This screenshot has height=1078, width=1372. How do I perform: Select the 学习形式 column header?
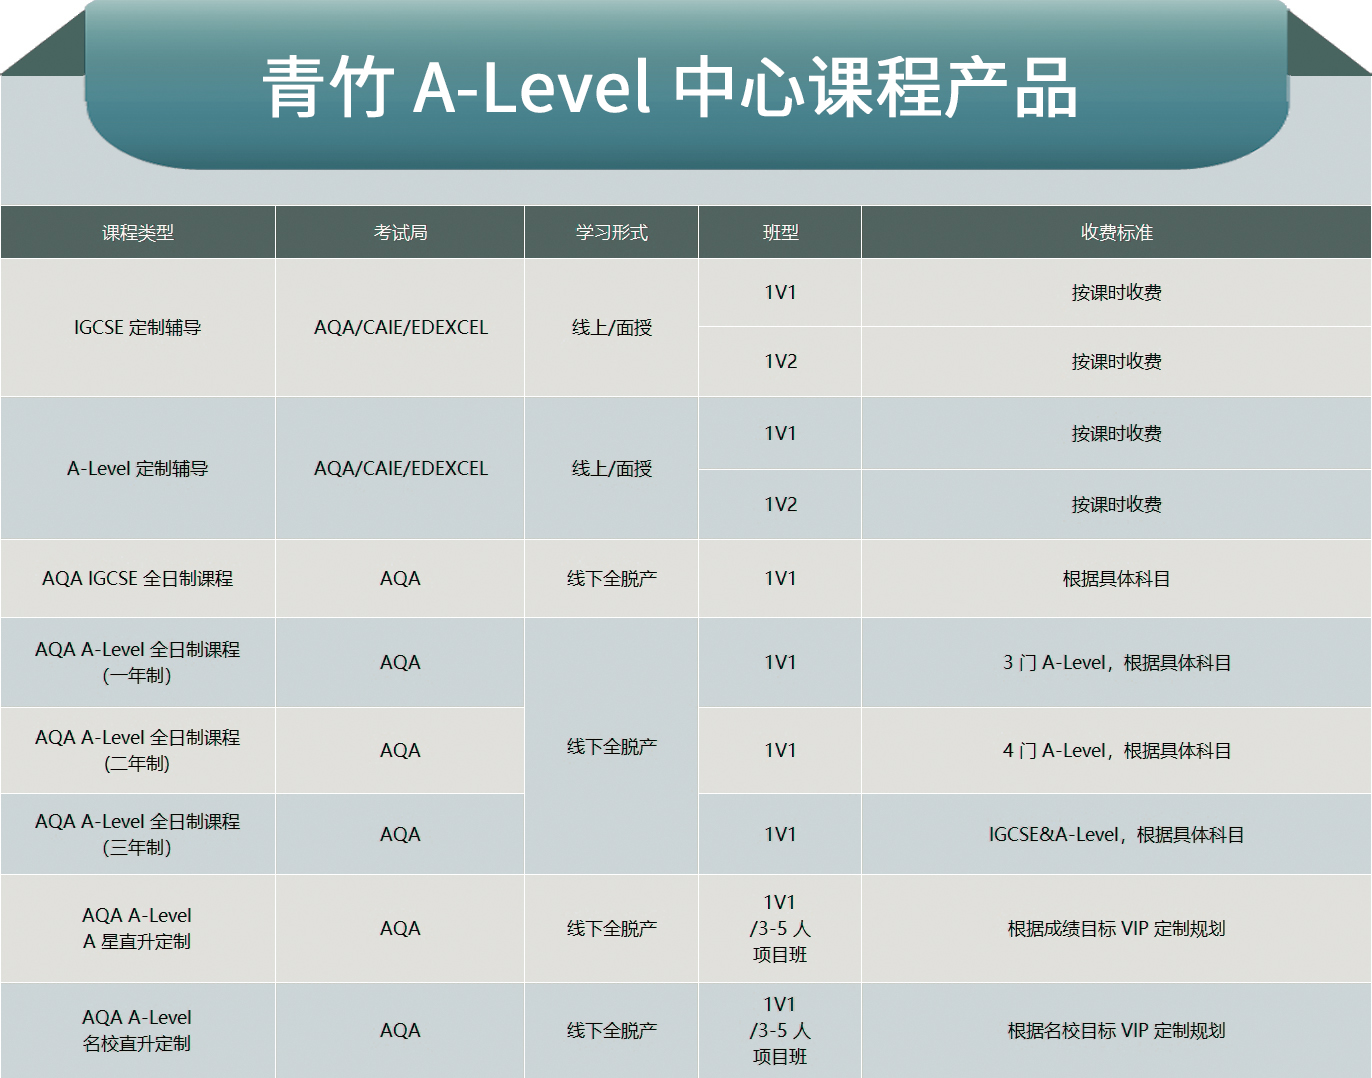click(x=611, y=232)
